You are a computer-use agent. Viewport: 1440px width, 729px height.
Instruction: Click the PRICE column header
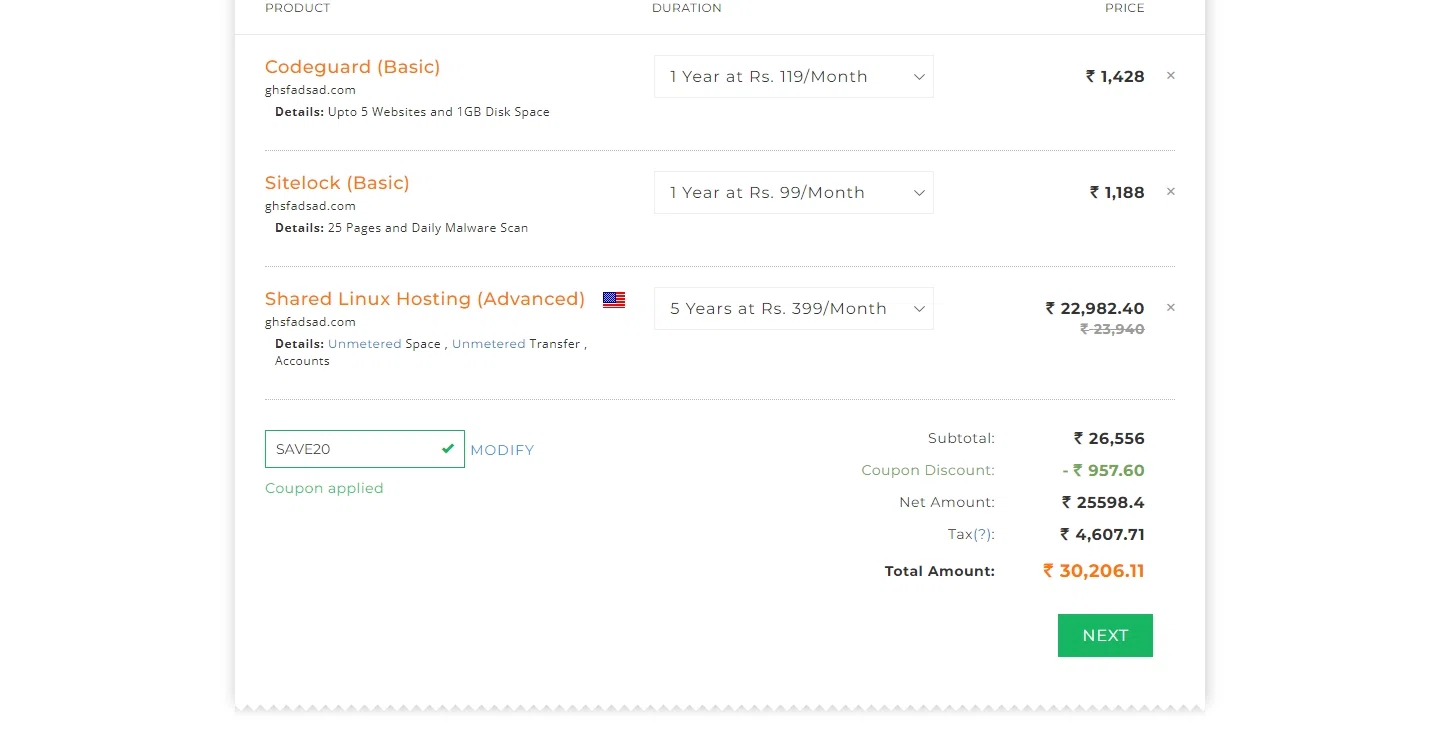click(x=1125, y=8)
